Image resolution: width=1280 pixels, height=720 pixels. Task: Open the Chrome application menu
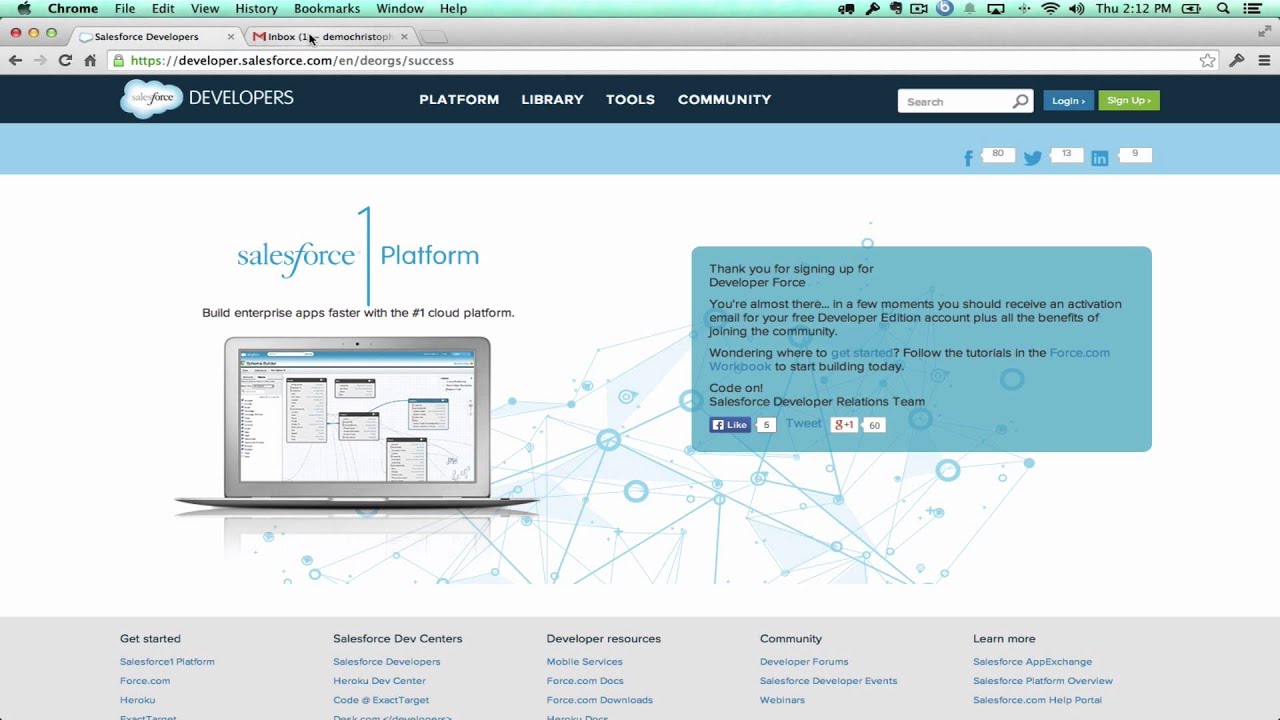pyautogui.click(x=73, y=8)
